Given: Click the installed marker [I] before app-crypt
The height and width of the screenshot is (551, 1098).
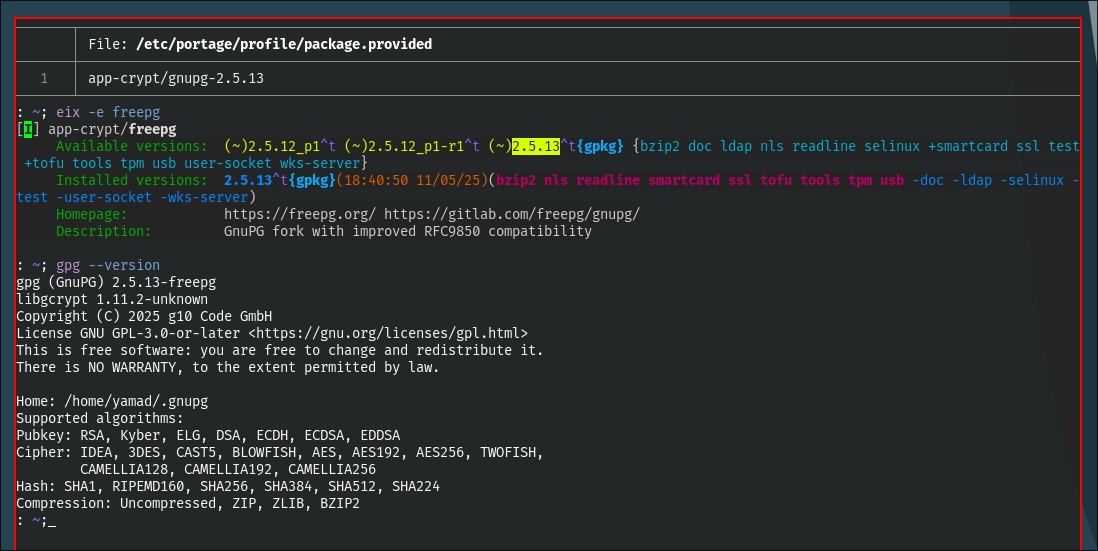Looking at the screenshot, I should point(28,130).
